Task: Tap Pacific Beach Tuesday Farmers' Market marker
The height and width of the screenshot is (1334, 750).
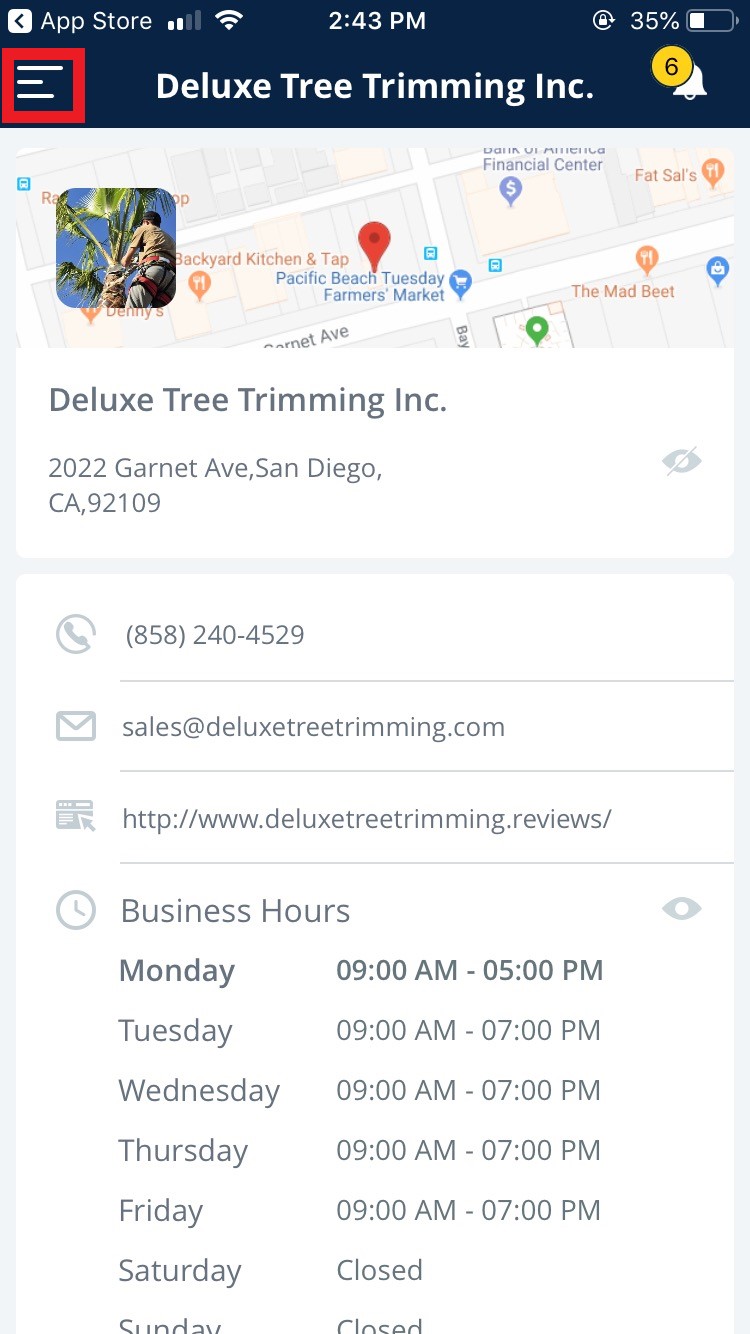Action: [459, 284]
